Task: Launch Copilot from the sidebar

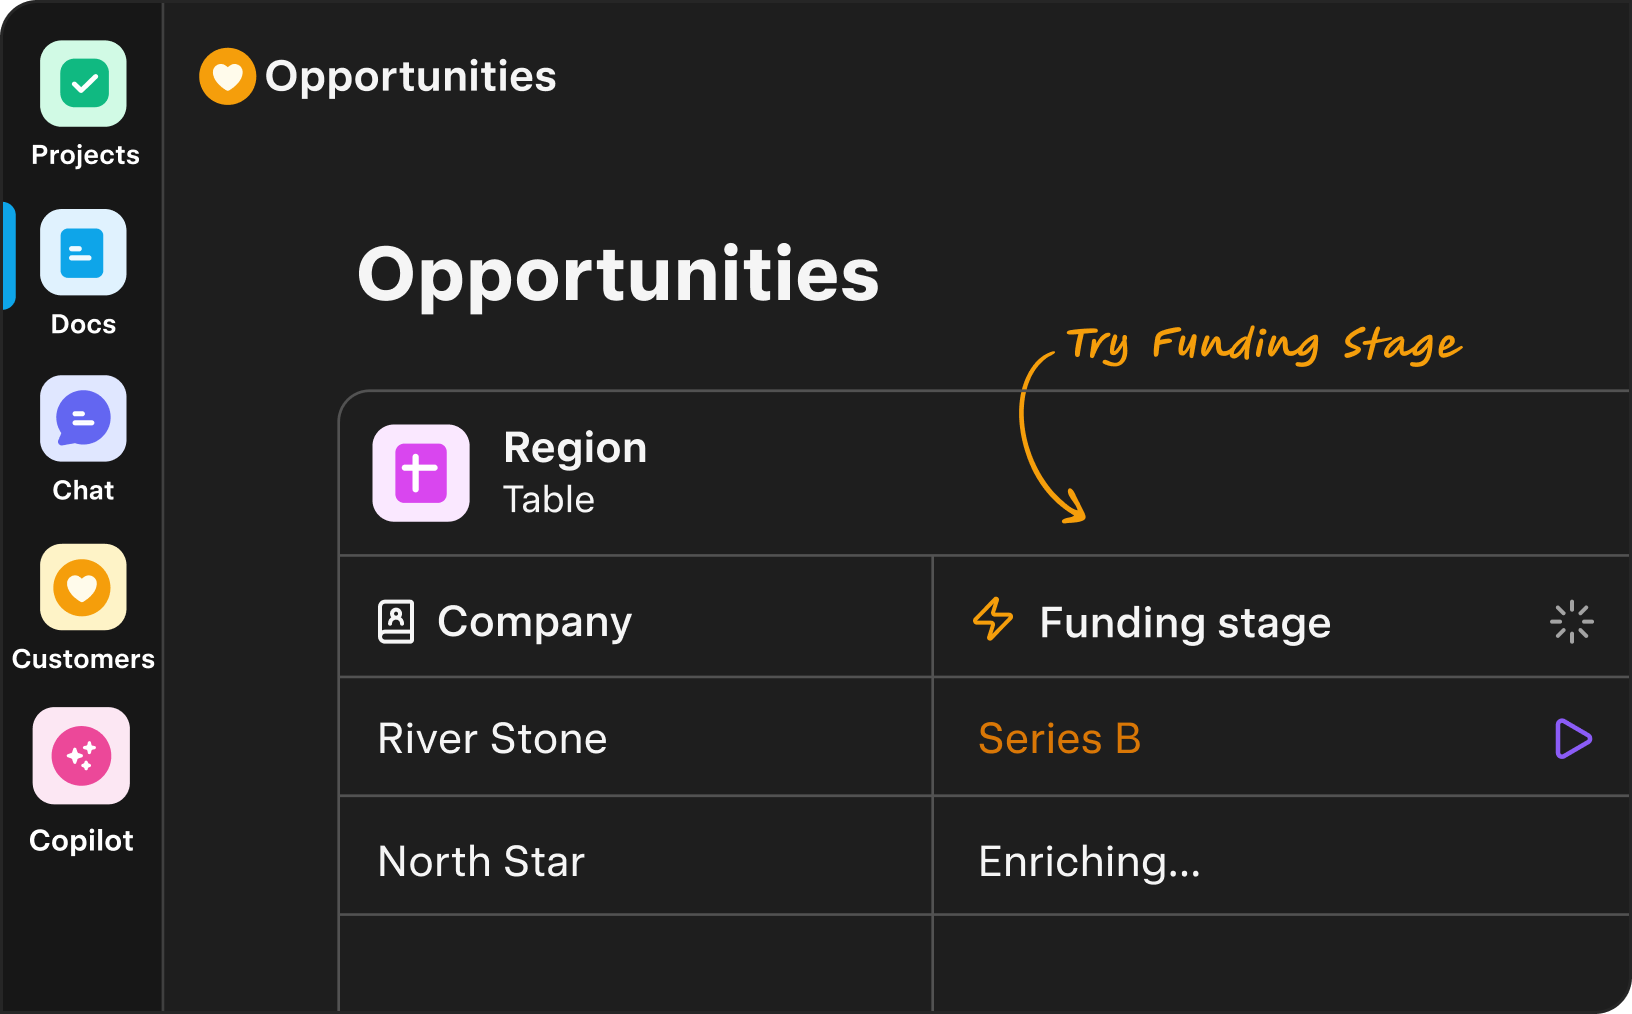Action: [x=82, y=756]
